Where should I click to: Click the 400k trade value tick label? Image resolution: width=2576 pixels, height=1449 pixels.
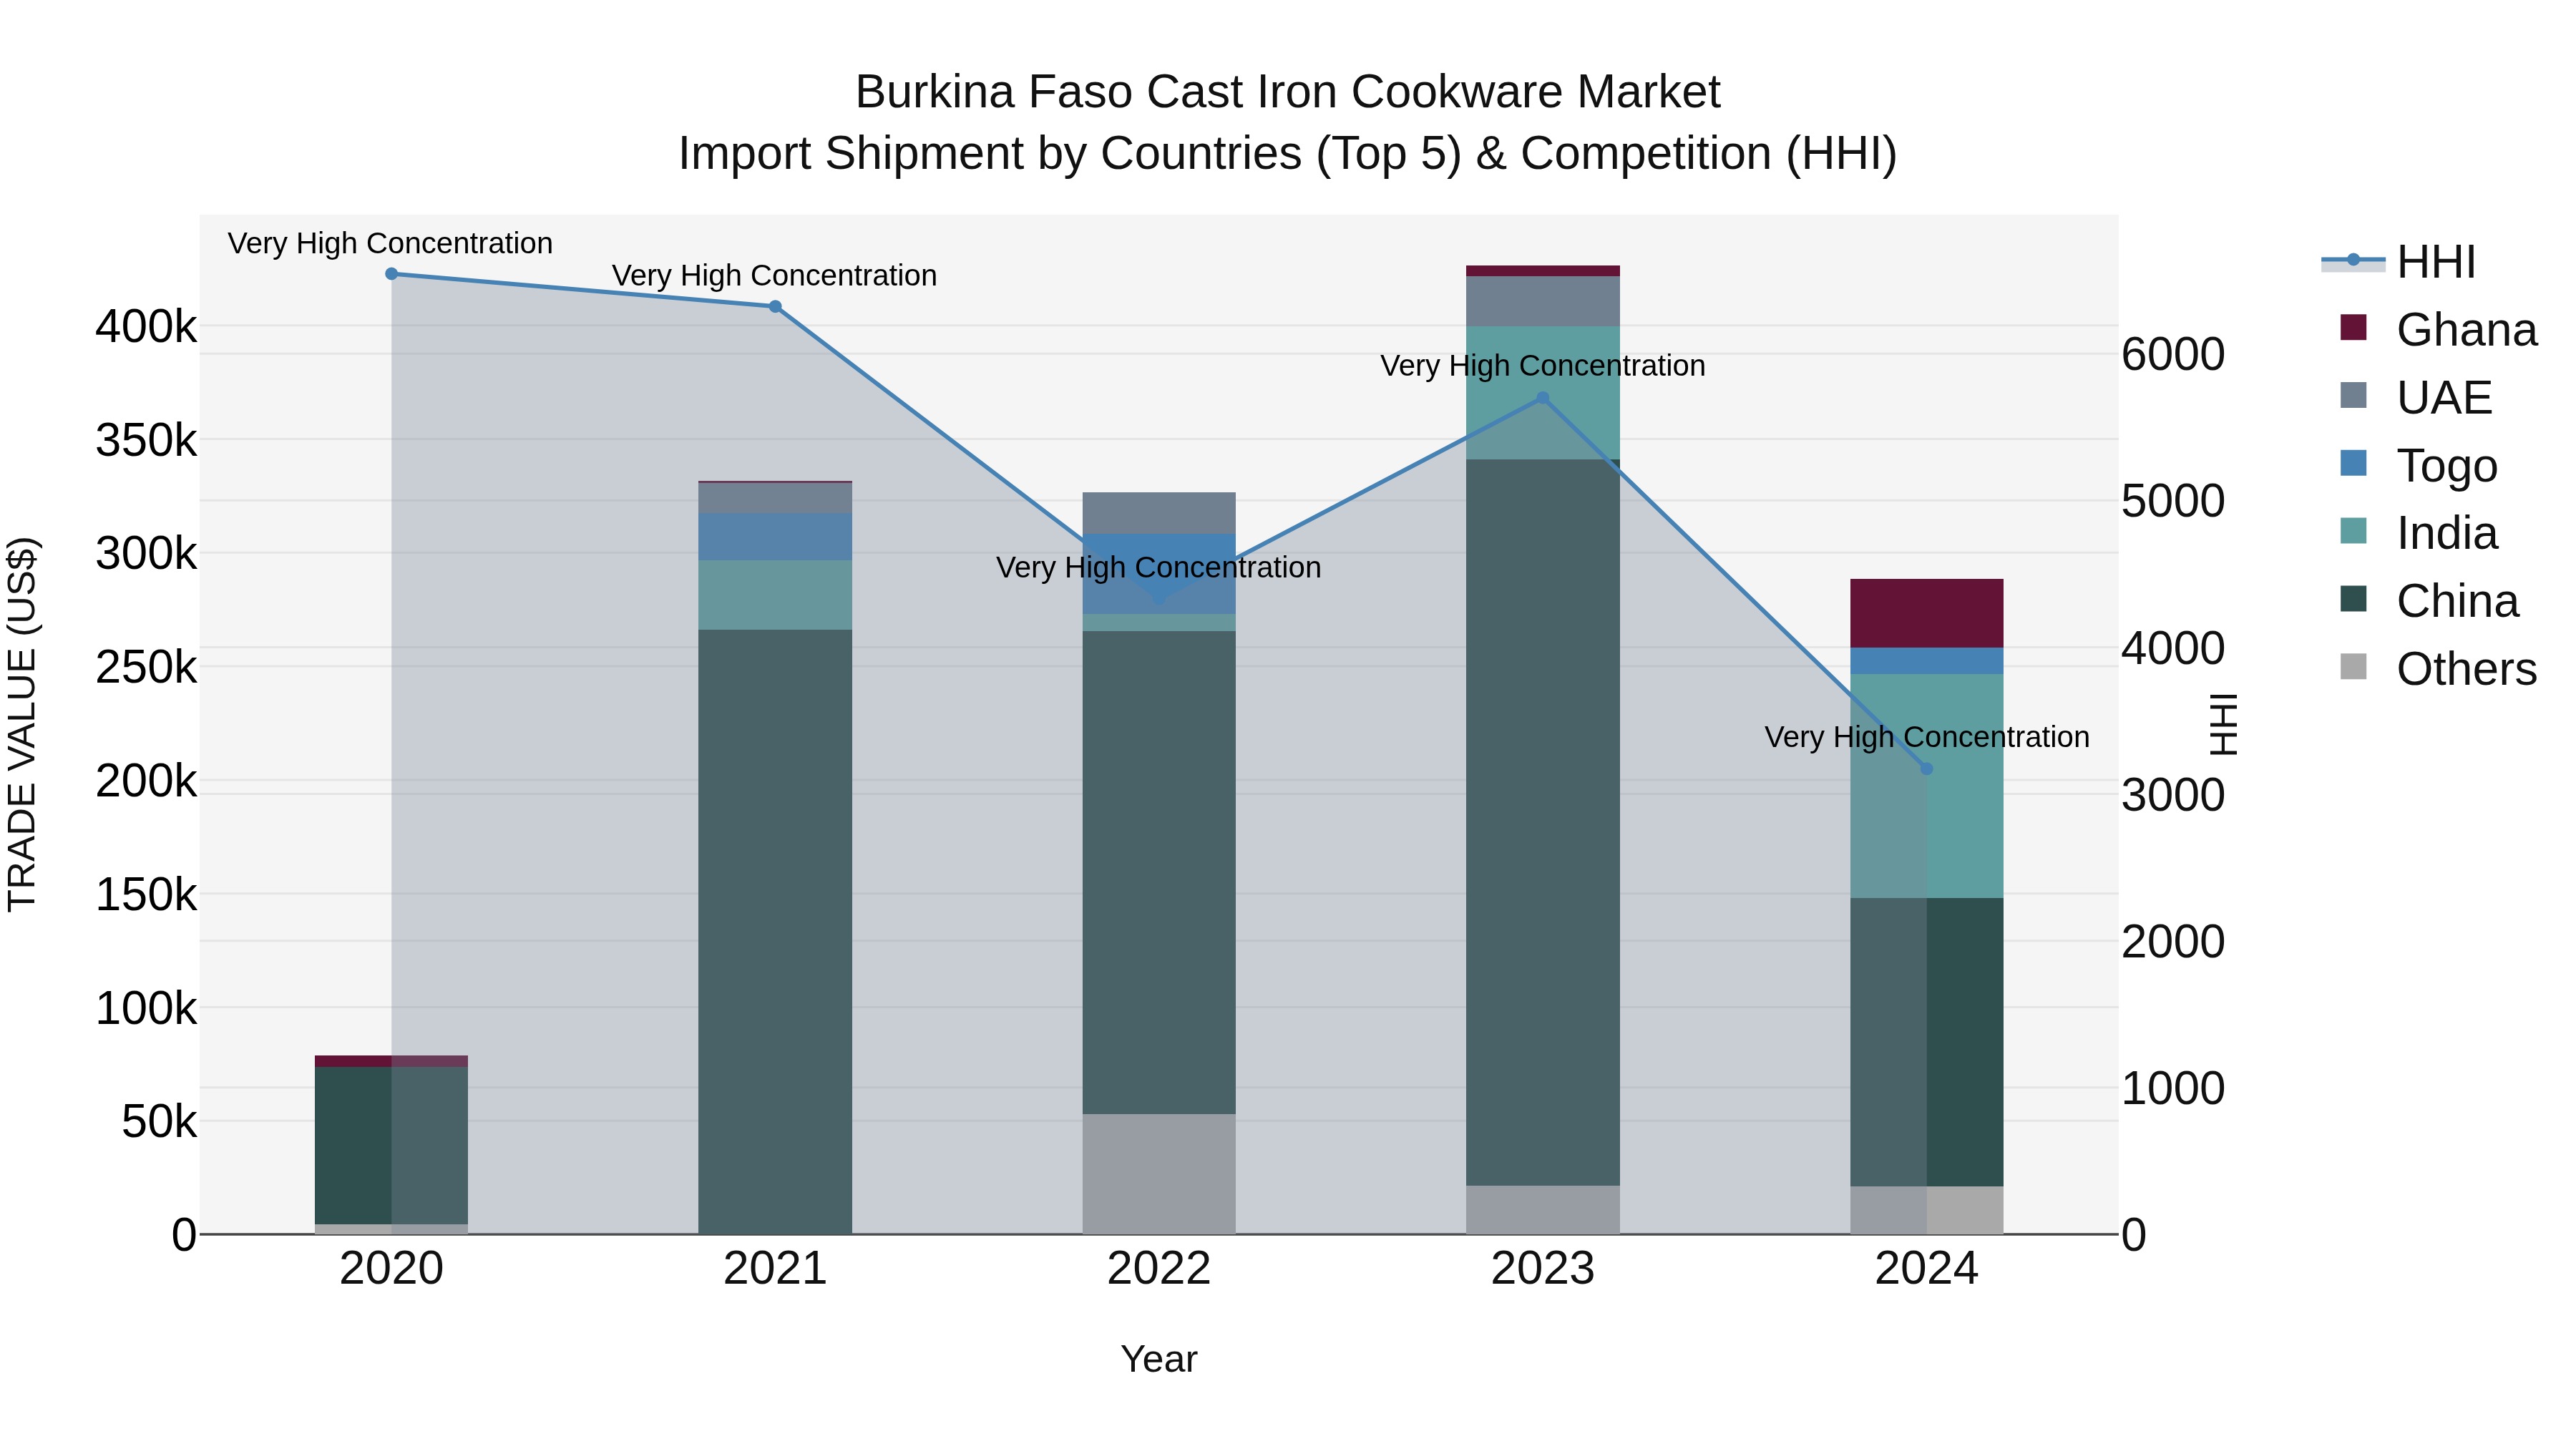coord(146,326)
